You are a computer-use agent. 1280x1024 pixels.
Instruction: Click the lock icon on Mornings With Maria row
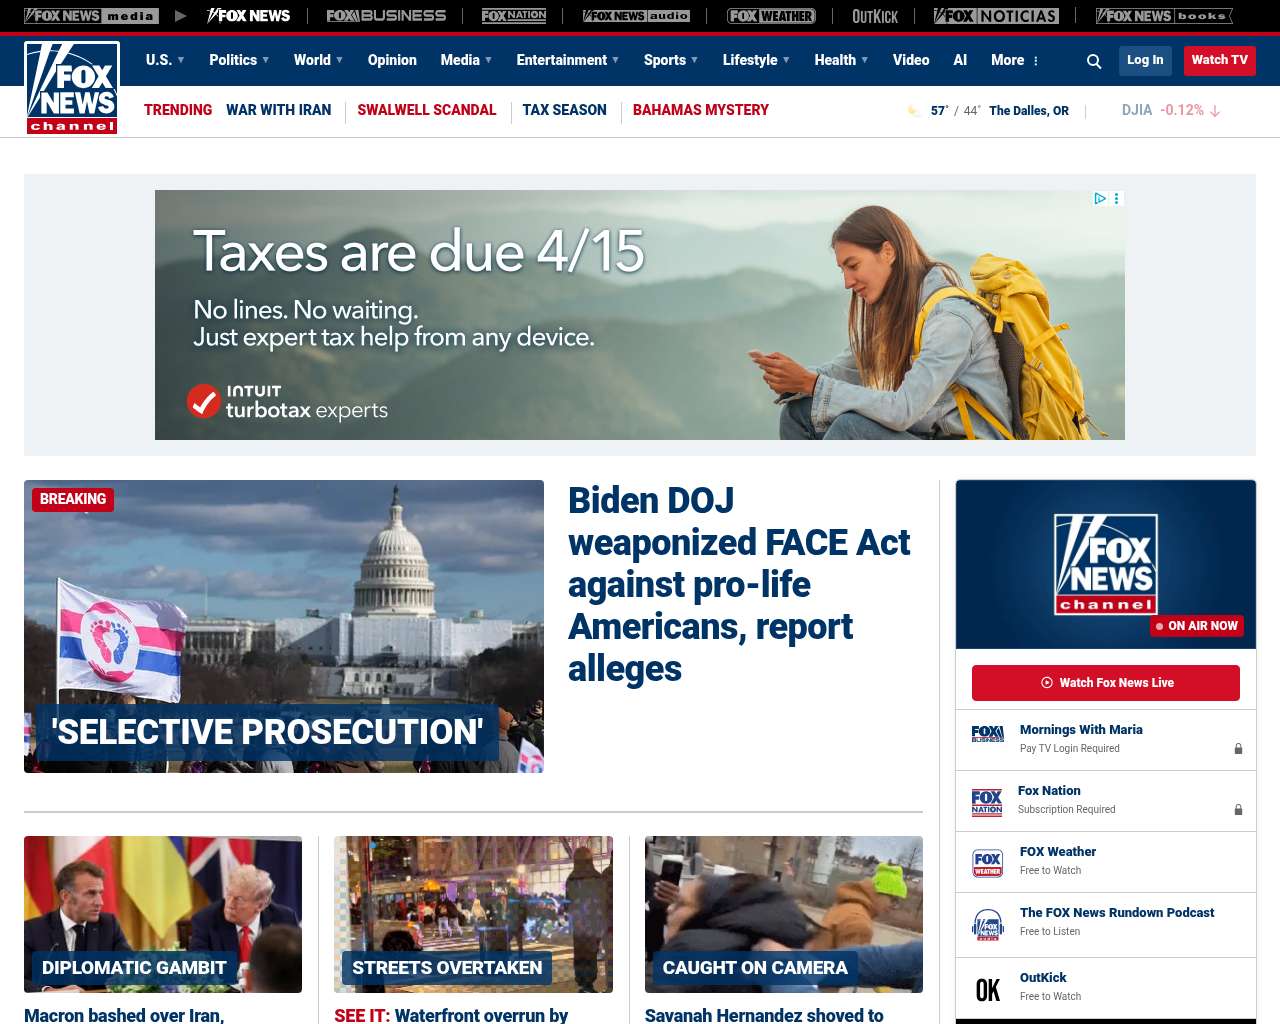pyautogui.click(x=1238, y=748)
